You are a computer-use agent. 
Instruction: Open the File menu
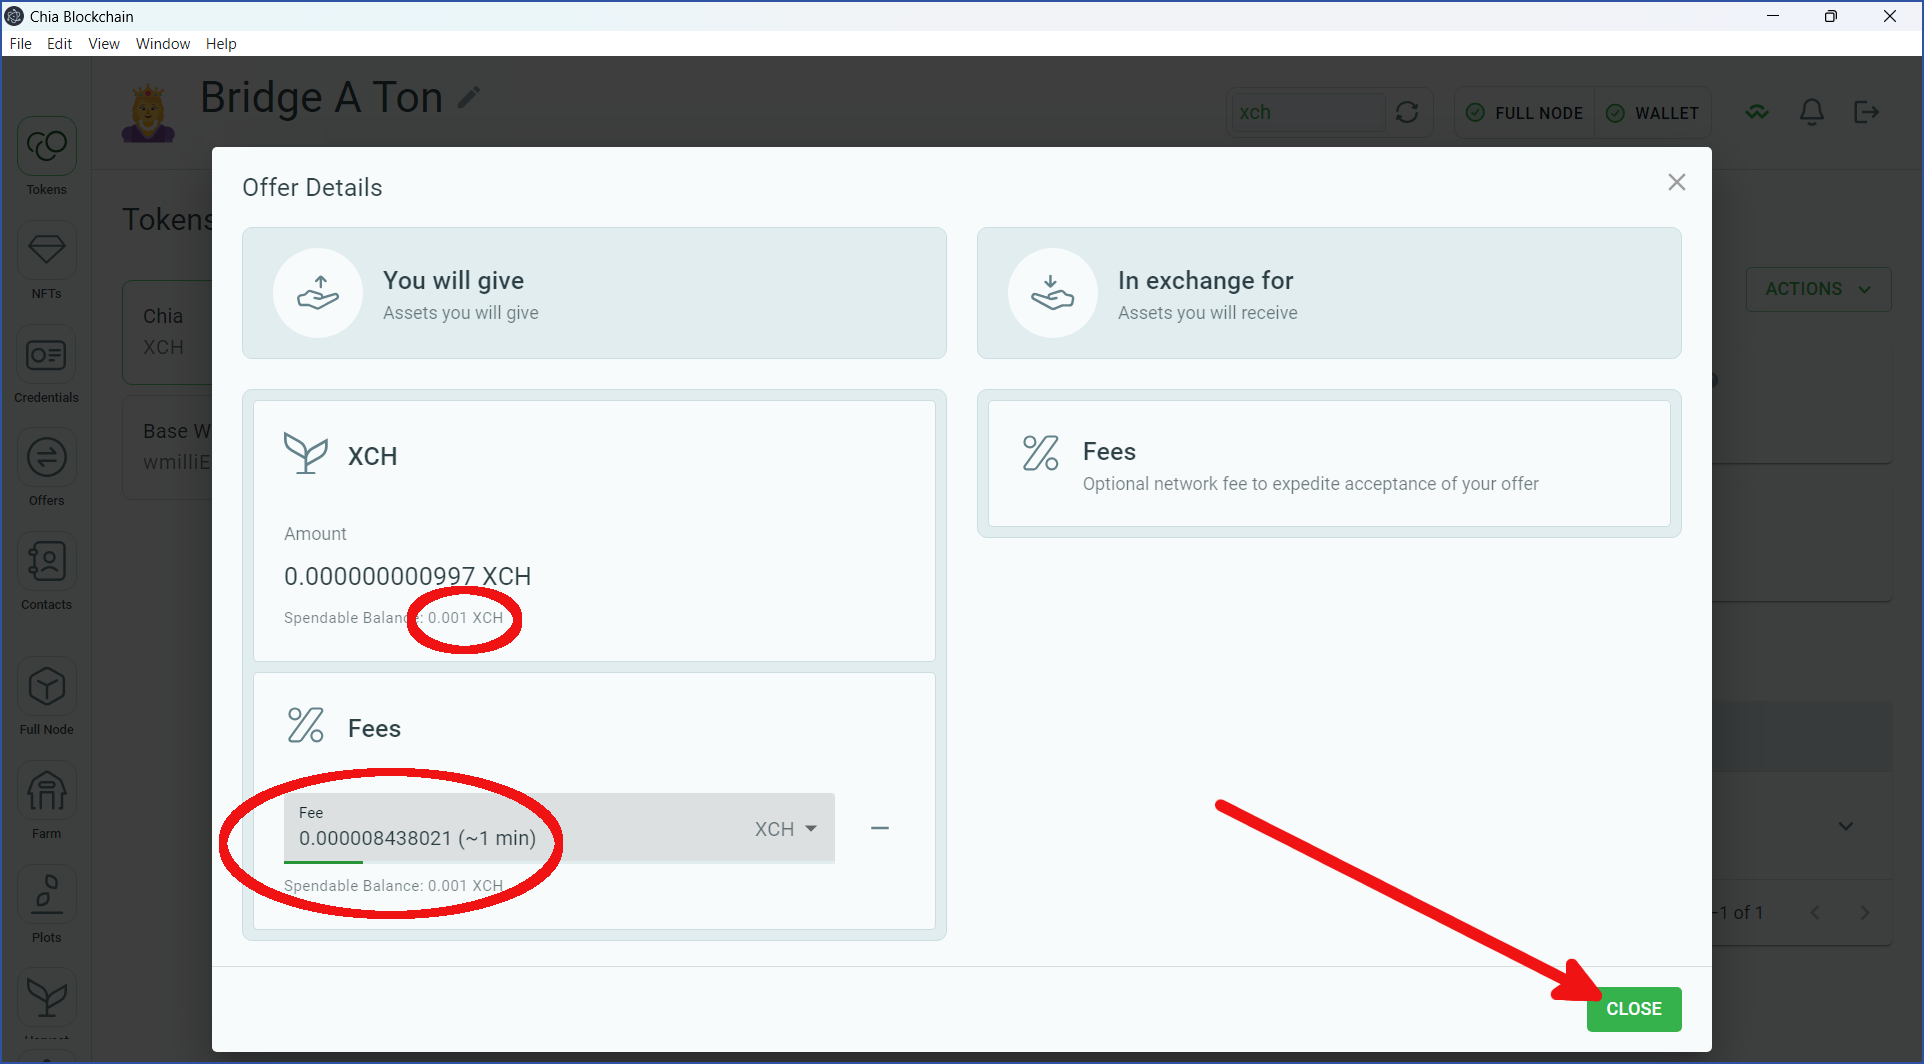coord(20,44)
